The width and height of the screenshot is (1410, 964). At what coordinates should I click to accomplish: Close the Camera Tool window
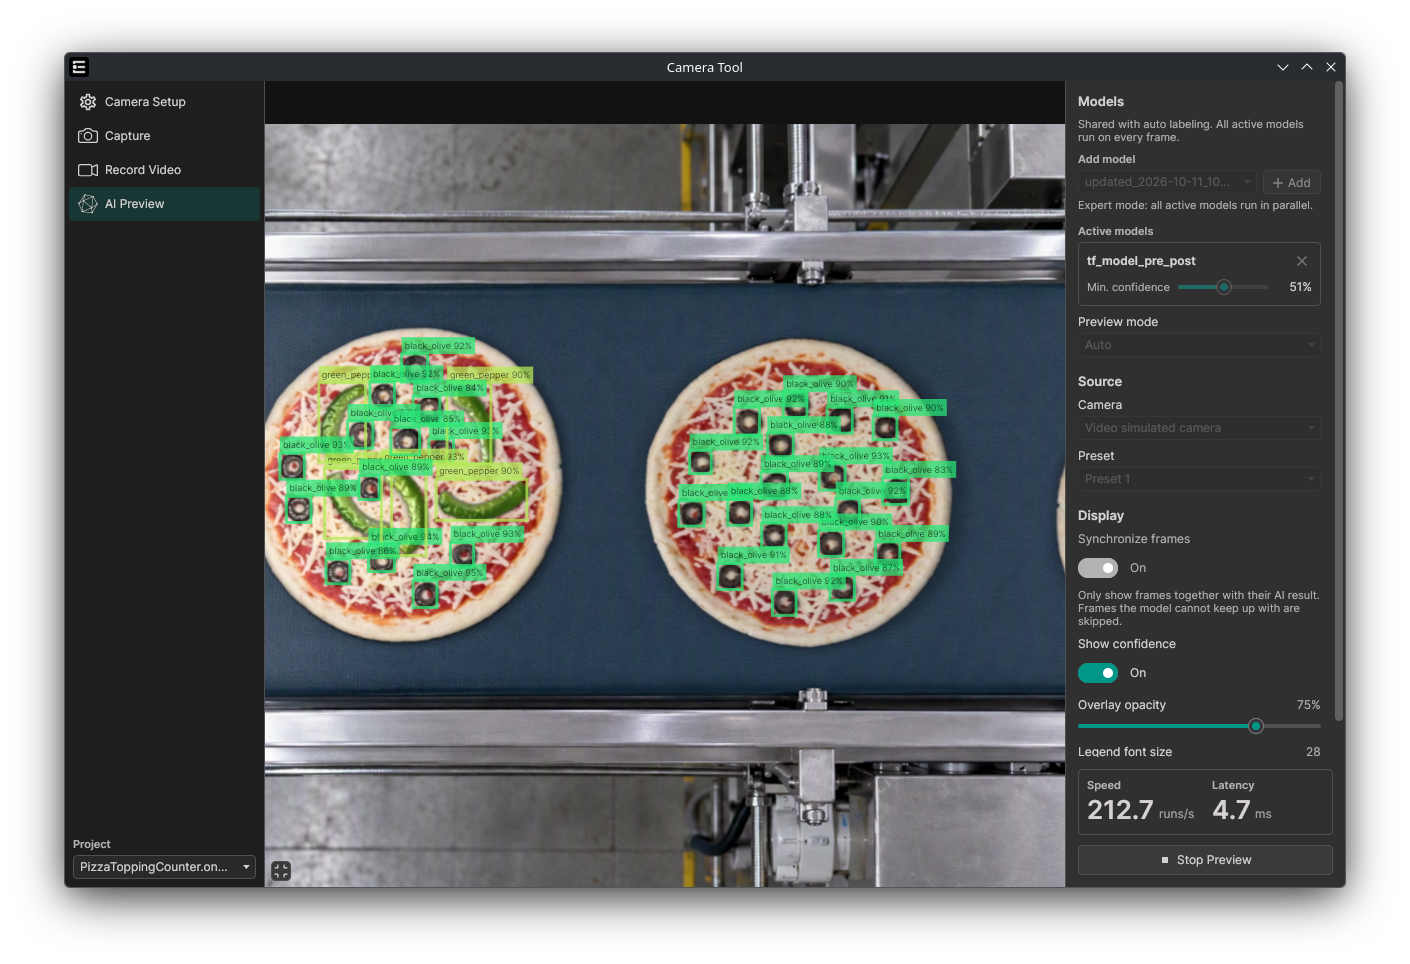click(1331, 67)
